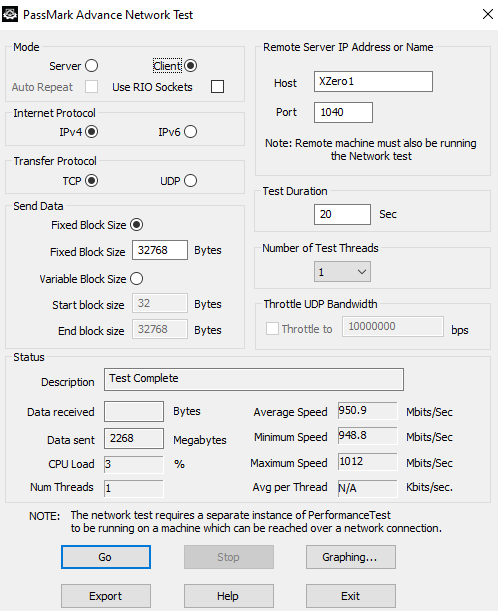
Task: Select UDP transfer protocol
Action: [x=191, y=181]
